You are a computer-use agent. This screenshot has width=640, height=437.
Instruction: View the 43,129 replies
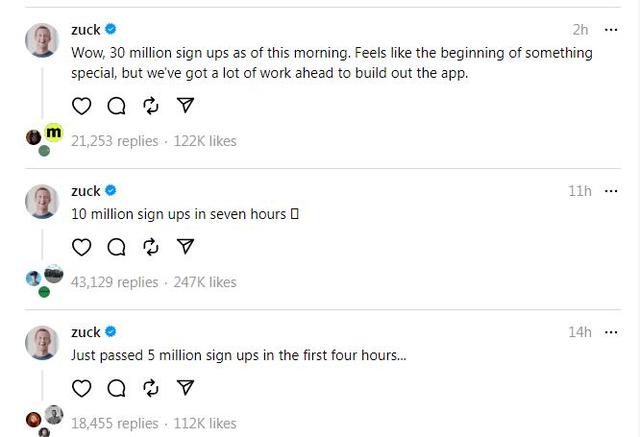point(114,282)
